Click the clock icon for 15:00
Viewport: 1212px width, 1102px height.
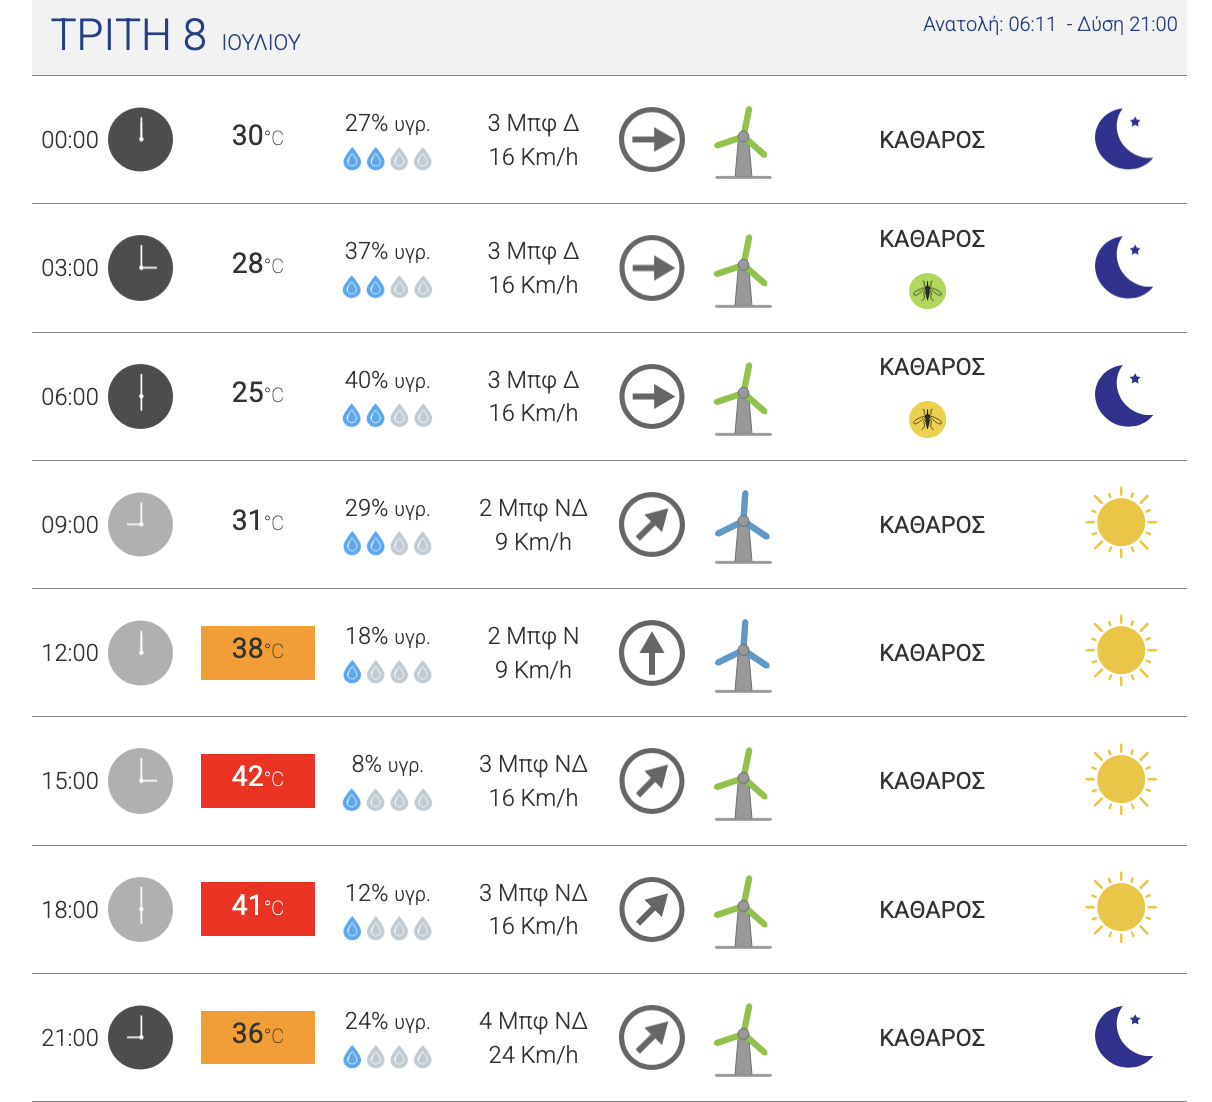point(140,781)
